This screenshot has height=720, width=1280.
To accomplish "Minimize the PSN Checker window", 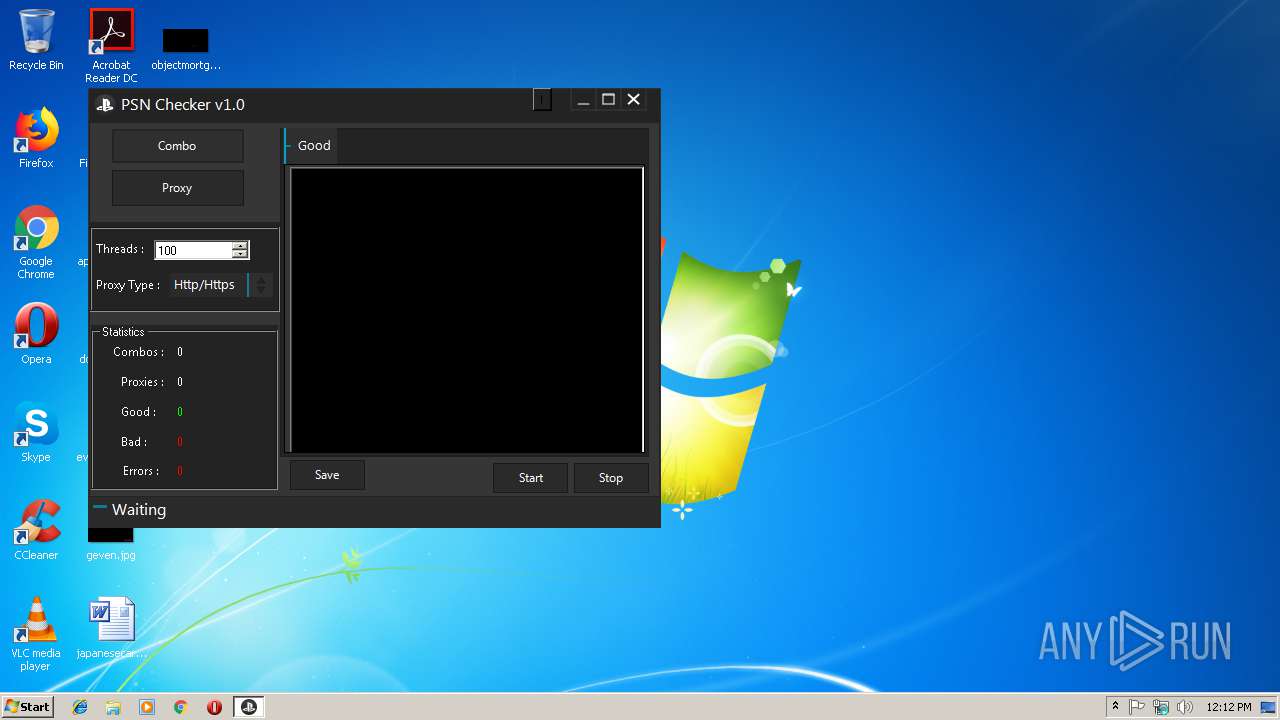I will (x=583, y=100).
